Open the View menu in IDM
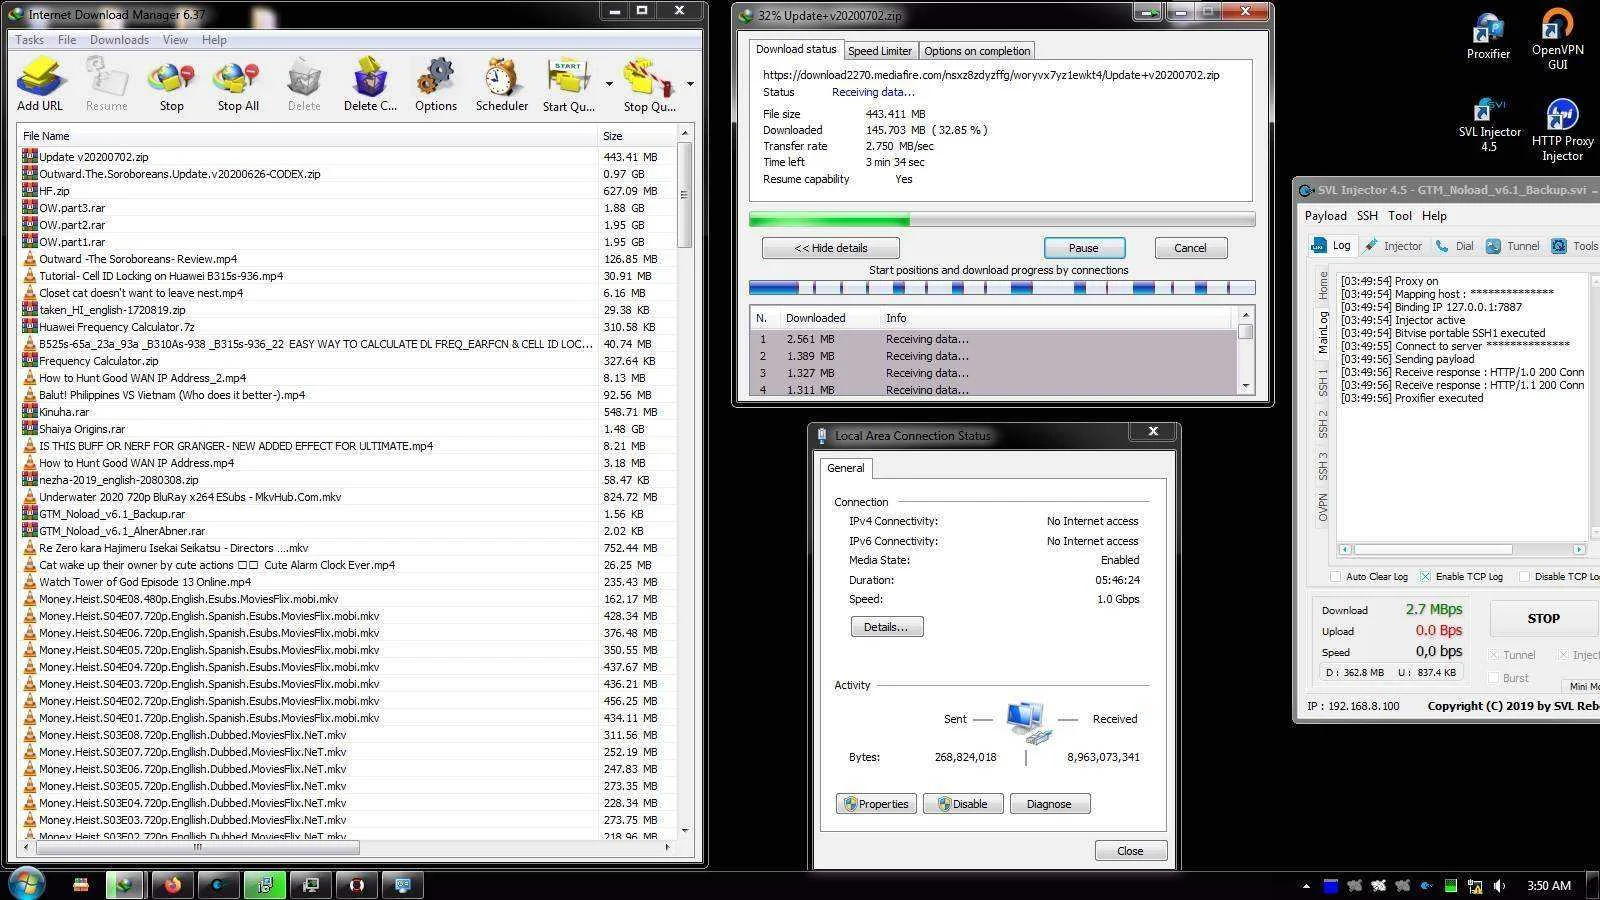 (x=175, y=40)
